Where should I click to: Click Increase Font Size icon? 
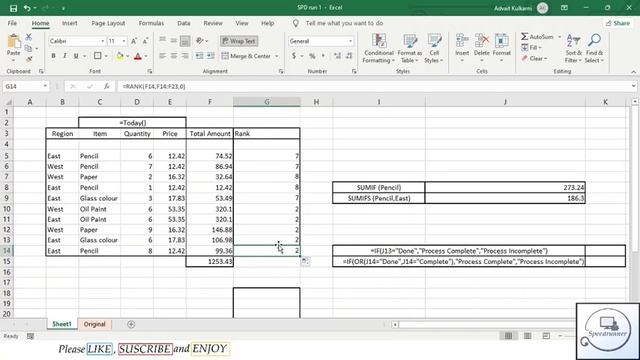click(x=134, y=41)
